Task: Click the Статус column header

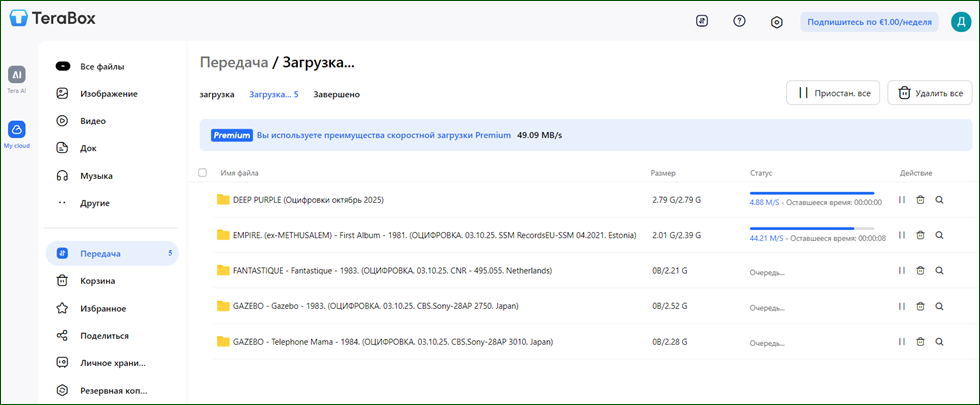Action: [761, 172]
